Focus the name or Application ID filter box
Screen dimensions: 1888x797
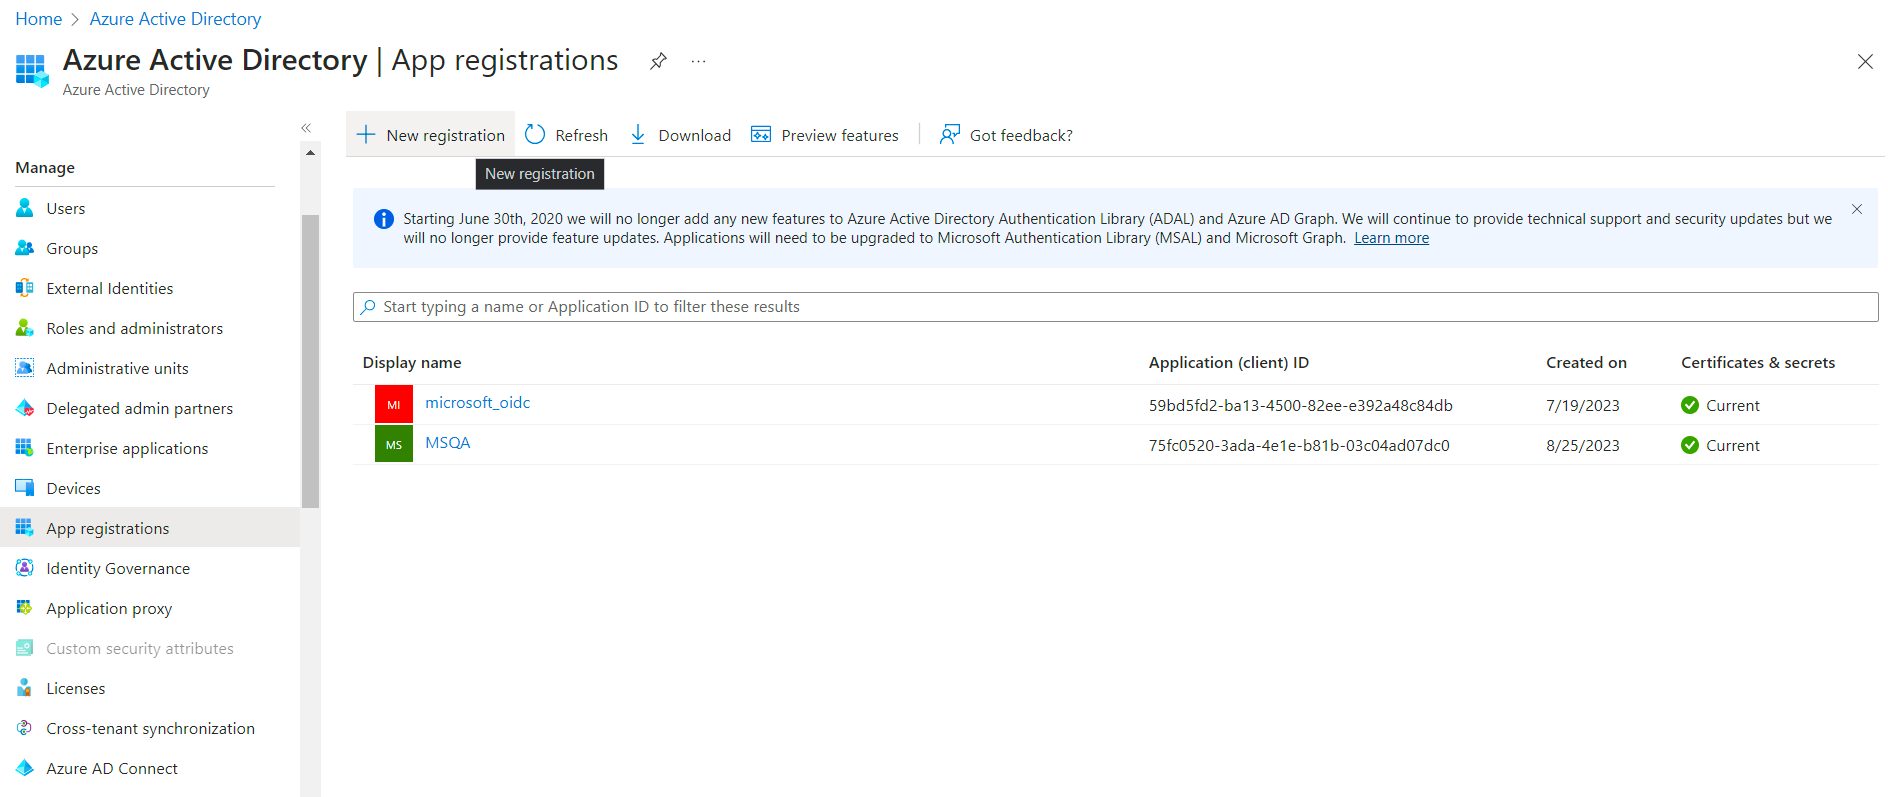1115,307
